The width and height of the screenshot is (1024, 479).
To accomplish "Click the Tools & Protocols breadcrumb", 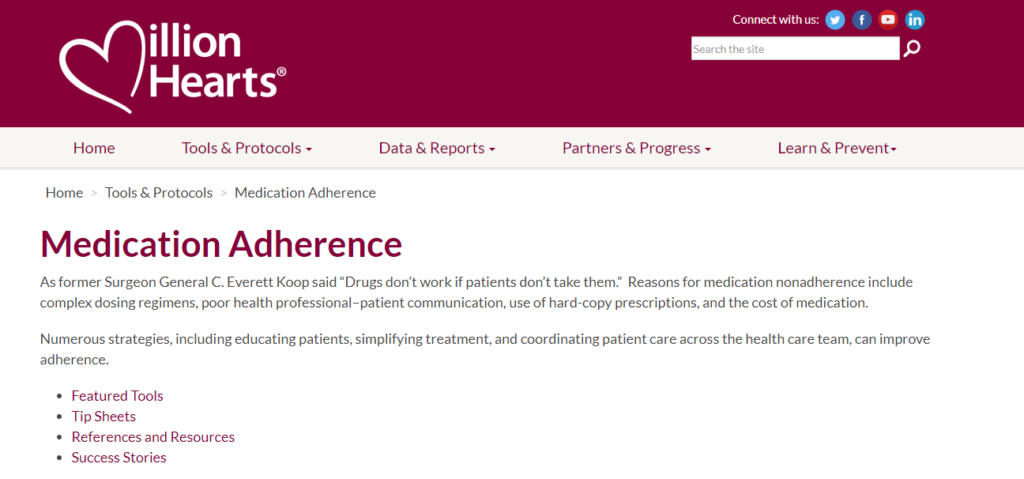I will coord(159,193).
